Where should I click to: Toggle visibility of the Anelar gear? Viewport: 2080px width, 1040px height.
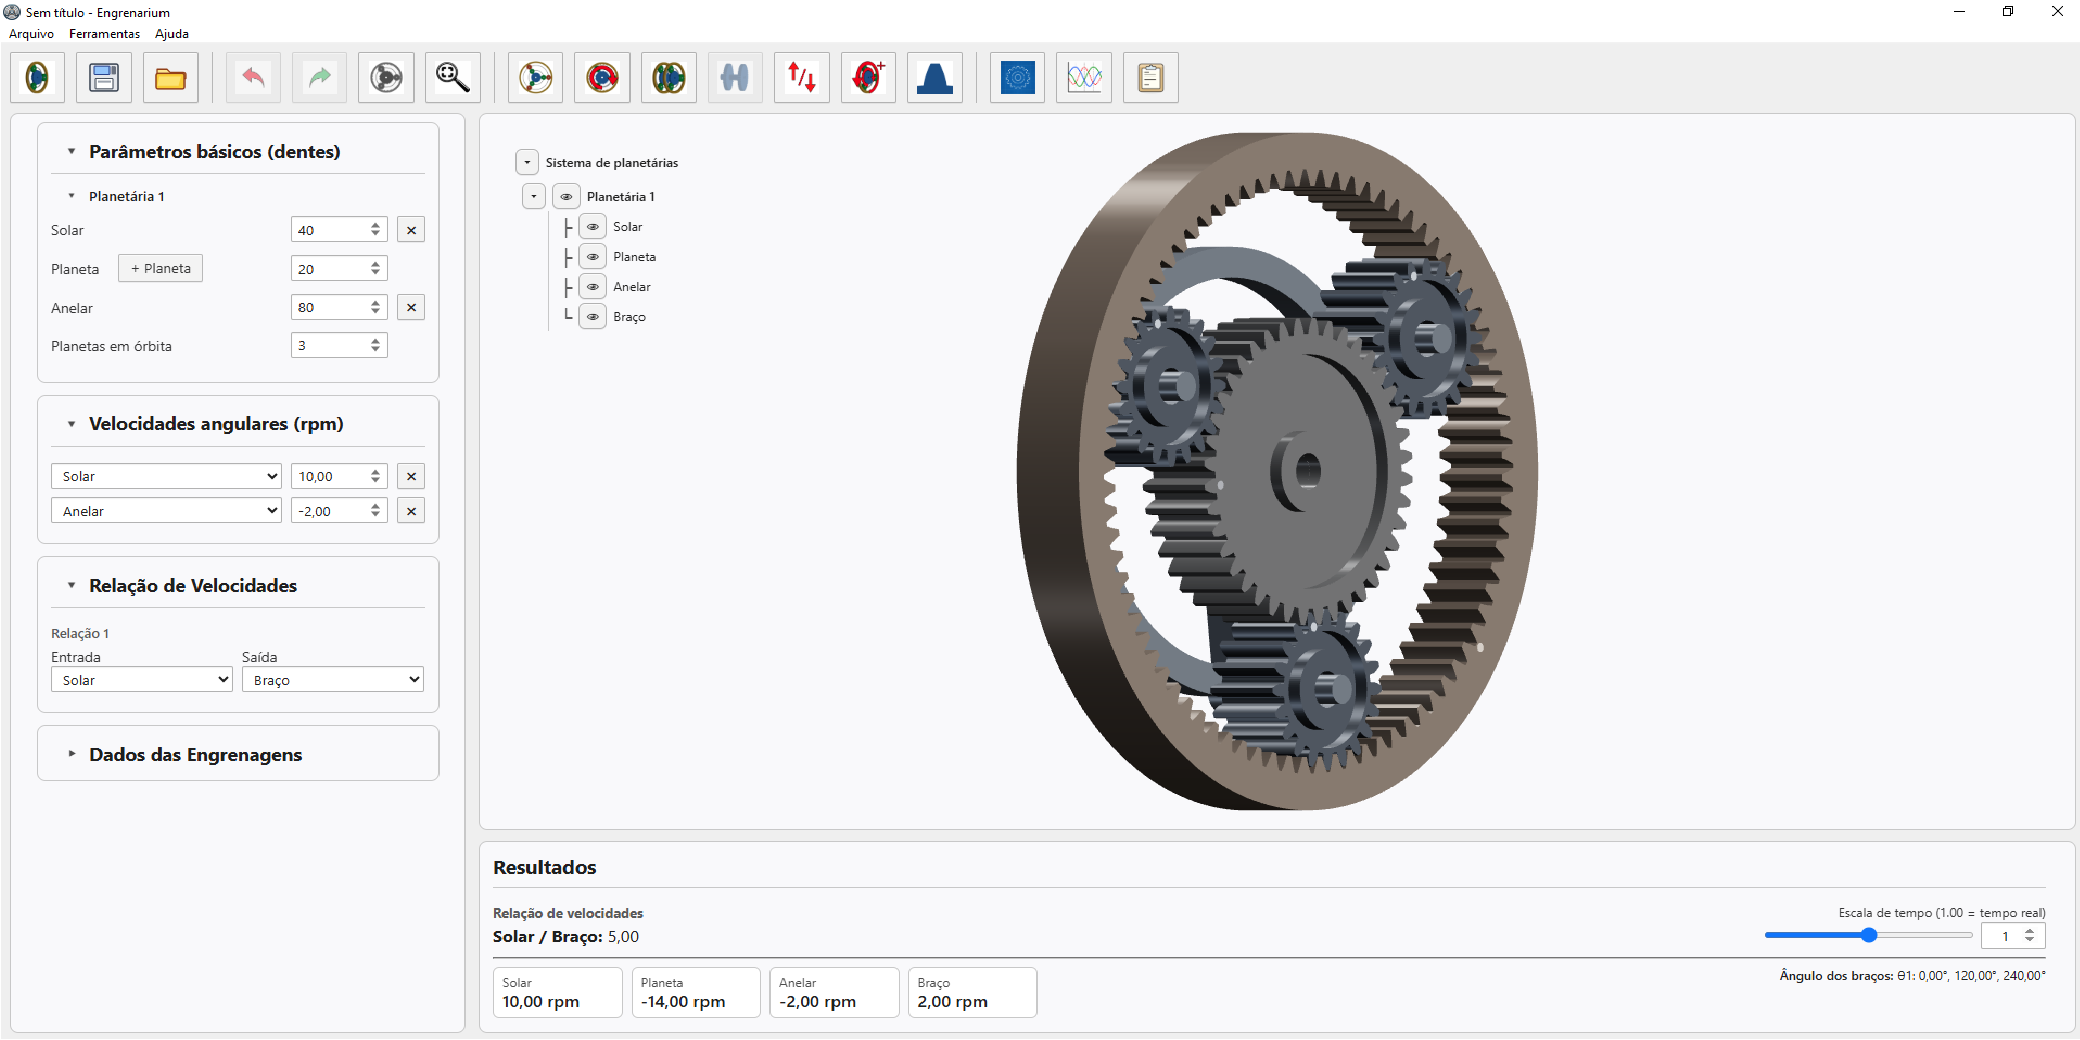pyautogui.click(x=593, y=287)
